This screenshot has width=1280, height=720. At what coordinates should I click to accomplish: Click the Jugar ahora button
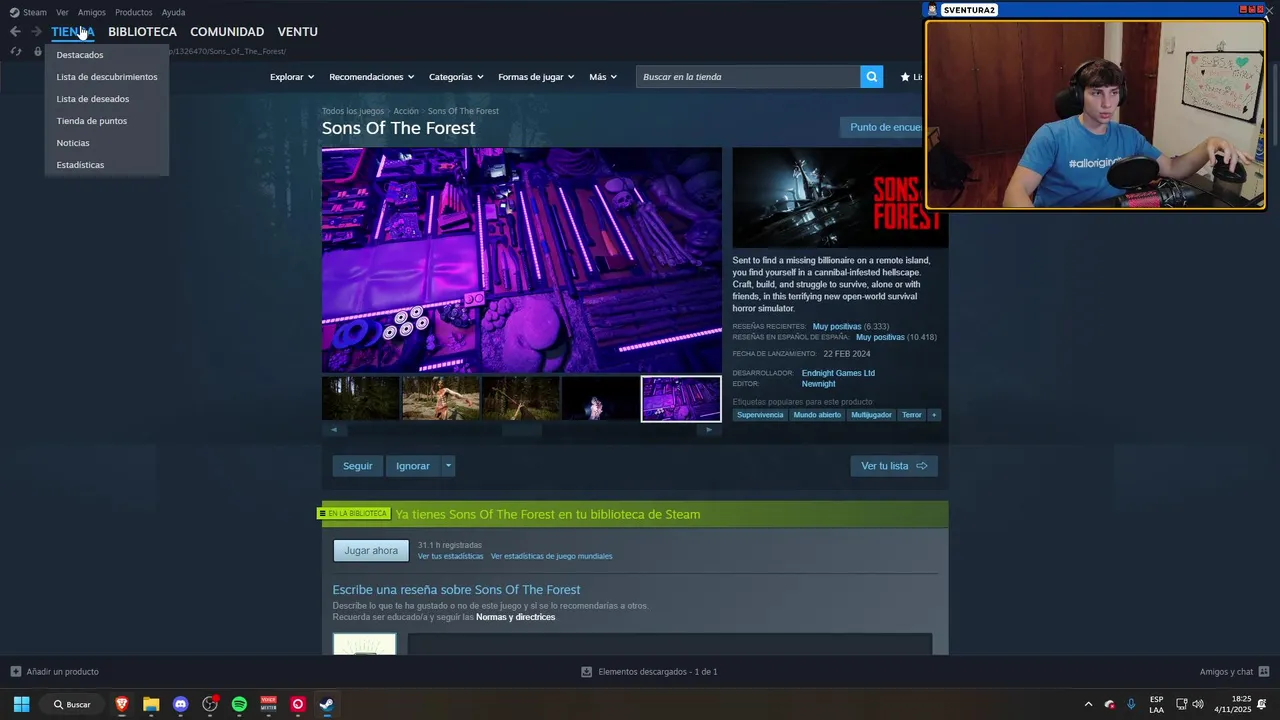click(371, 551)
